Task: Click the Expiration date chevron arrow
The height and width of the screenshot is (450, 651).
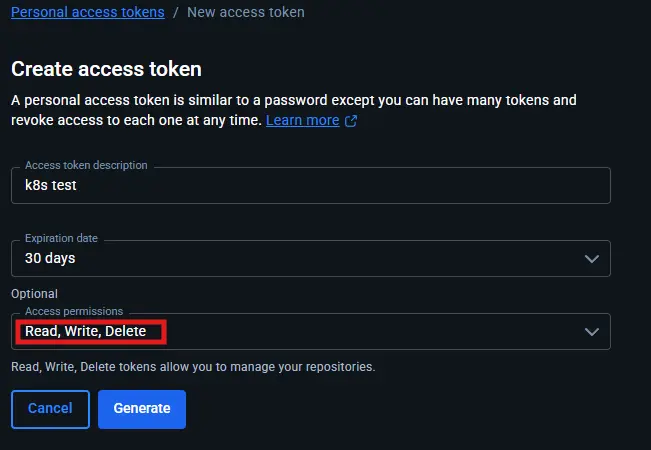Action: pos(591,258)
